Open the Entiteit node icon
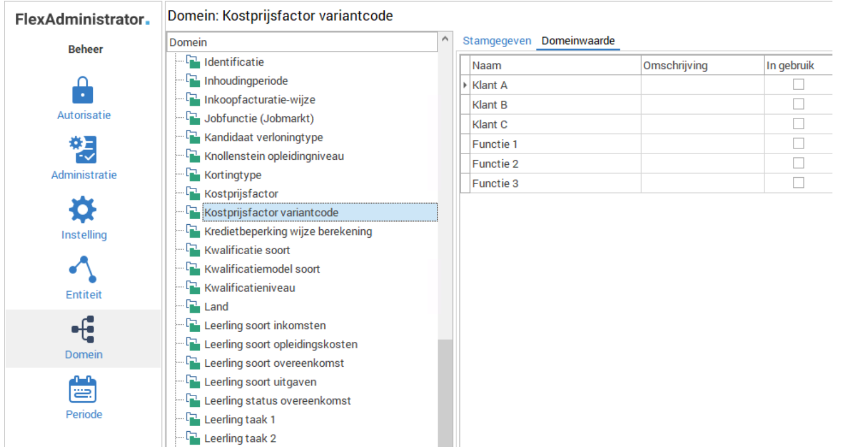This screenshot has height=447, width=843. pos(83,269)
